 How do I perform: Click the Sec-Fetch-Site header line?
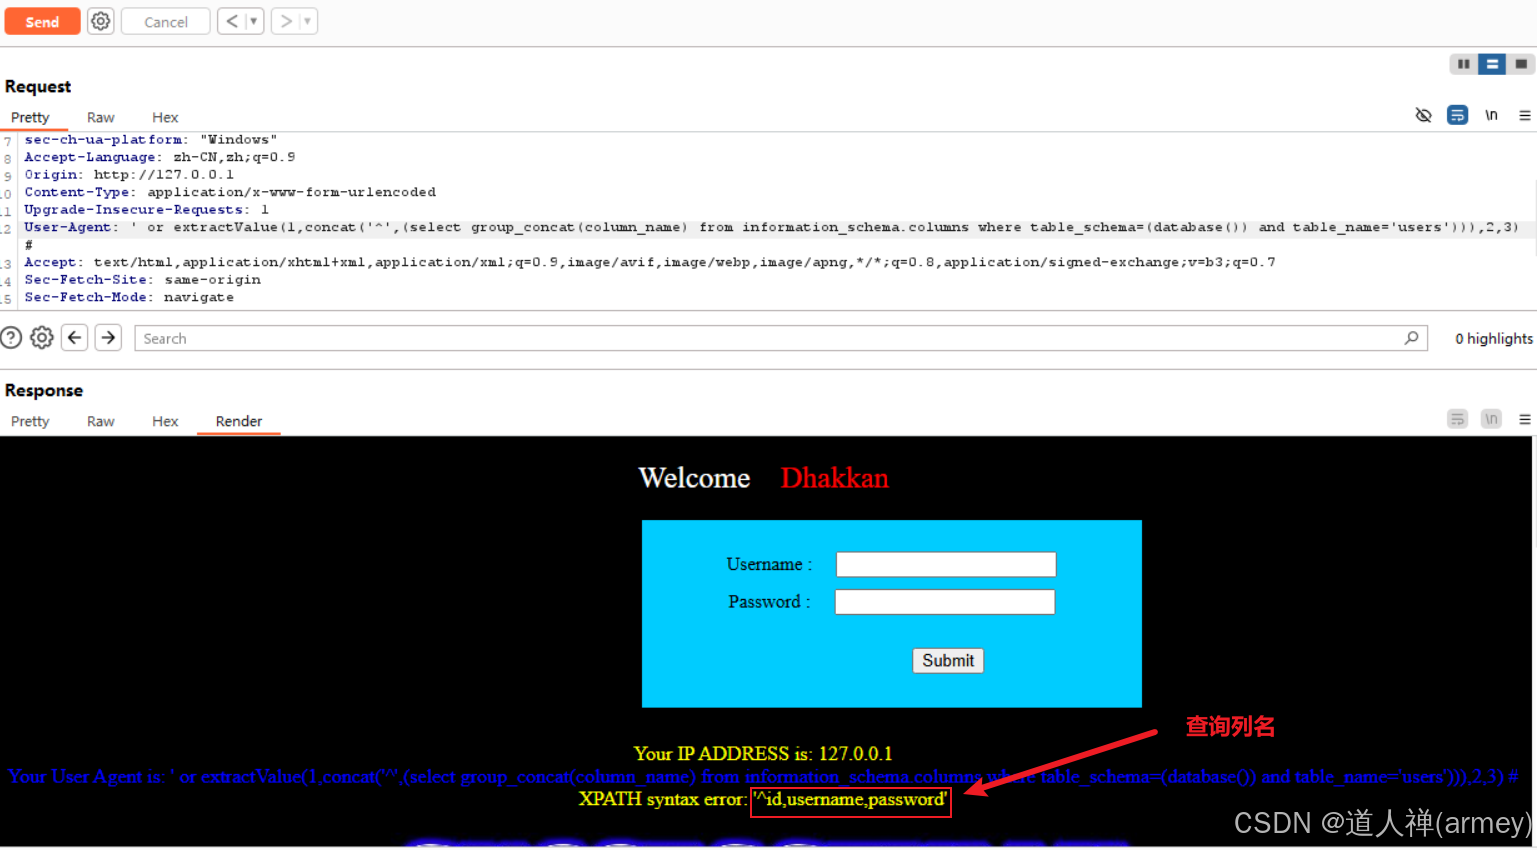[142, 280]
